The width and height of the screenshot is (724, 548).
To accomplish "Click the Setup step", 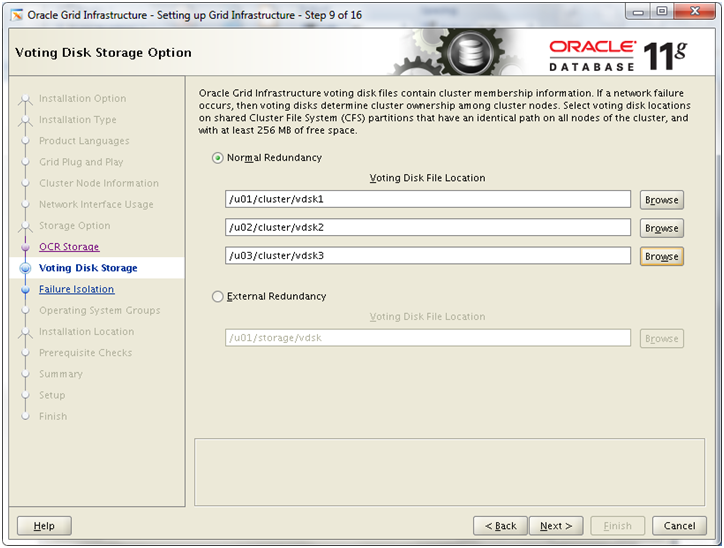I will tap(52, 396).
